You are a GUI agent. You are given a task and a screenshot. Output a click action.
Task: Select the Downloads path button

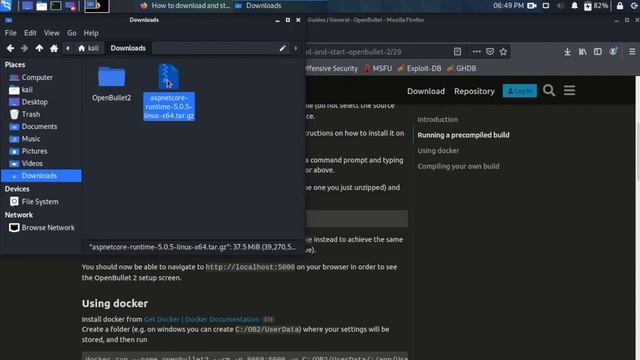click(x=128, y=48)
